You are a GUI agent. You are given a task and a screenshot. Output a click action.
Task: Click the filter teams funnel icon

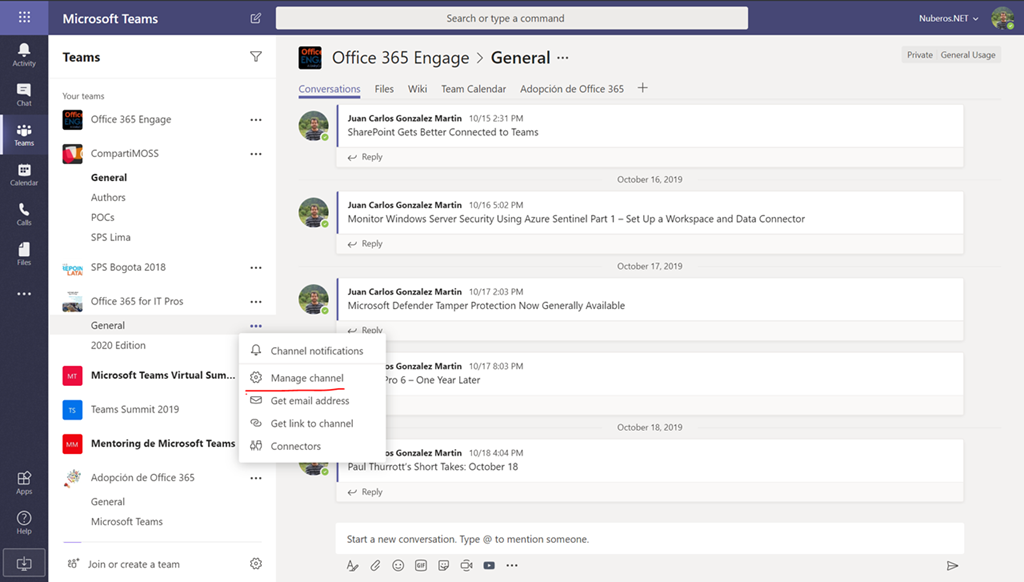pyautogui.click(x=256, y=57)
